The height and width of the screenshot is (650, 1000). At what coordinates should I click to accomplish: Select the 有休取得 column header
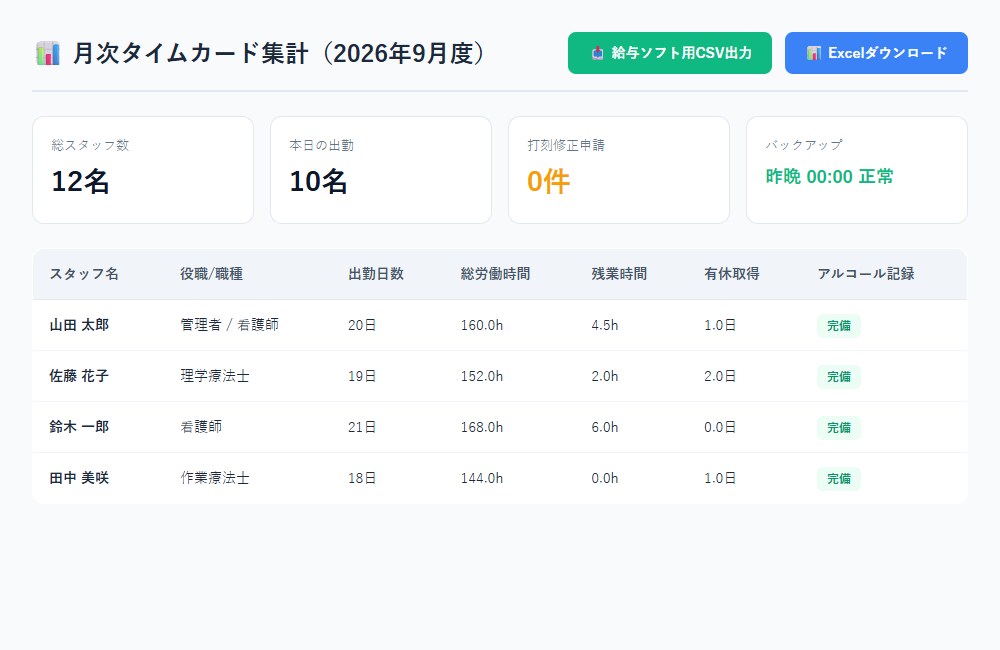[732, 274]
